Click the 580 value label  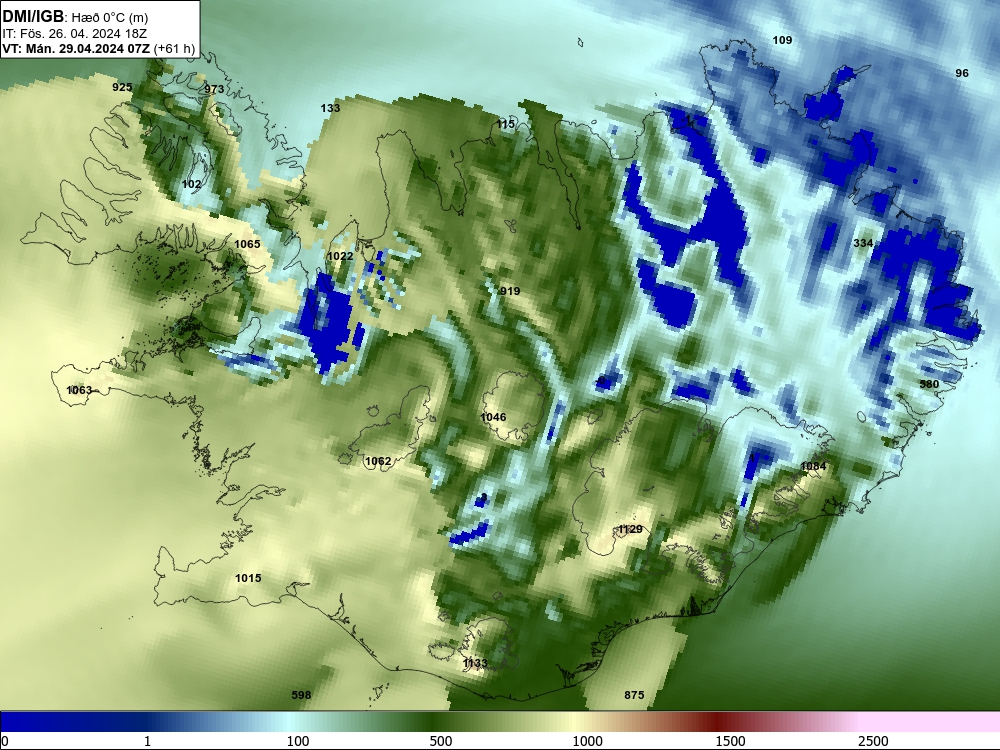click(929, 384)
